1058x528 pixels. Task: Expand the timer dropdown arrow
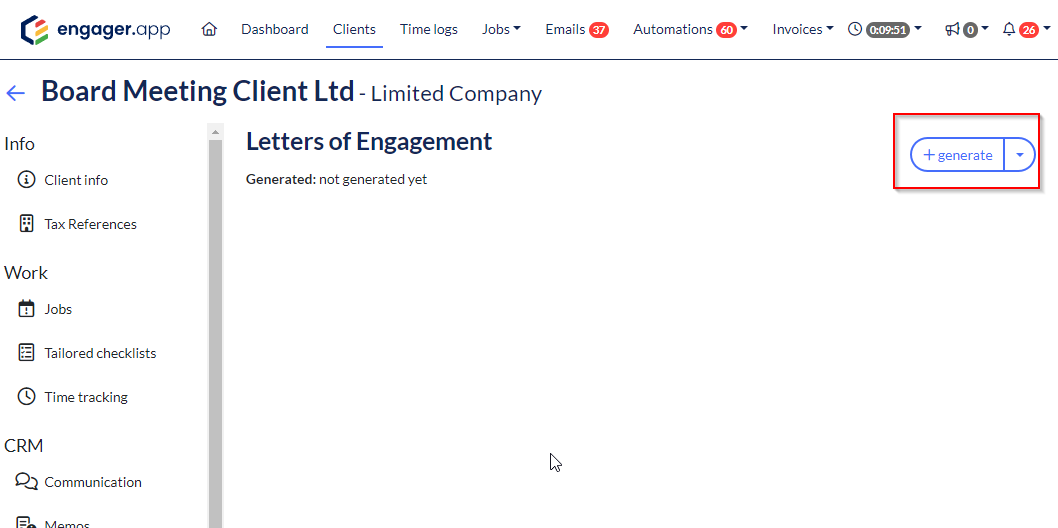point(918,29)
